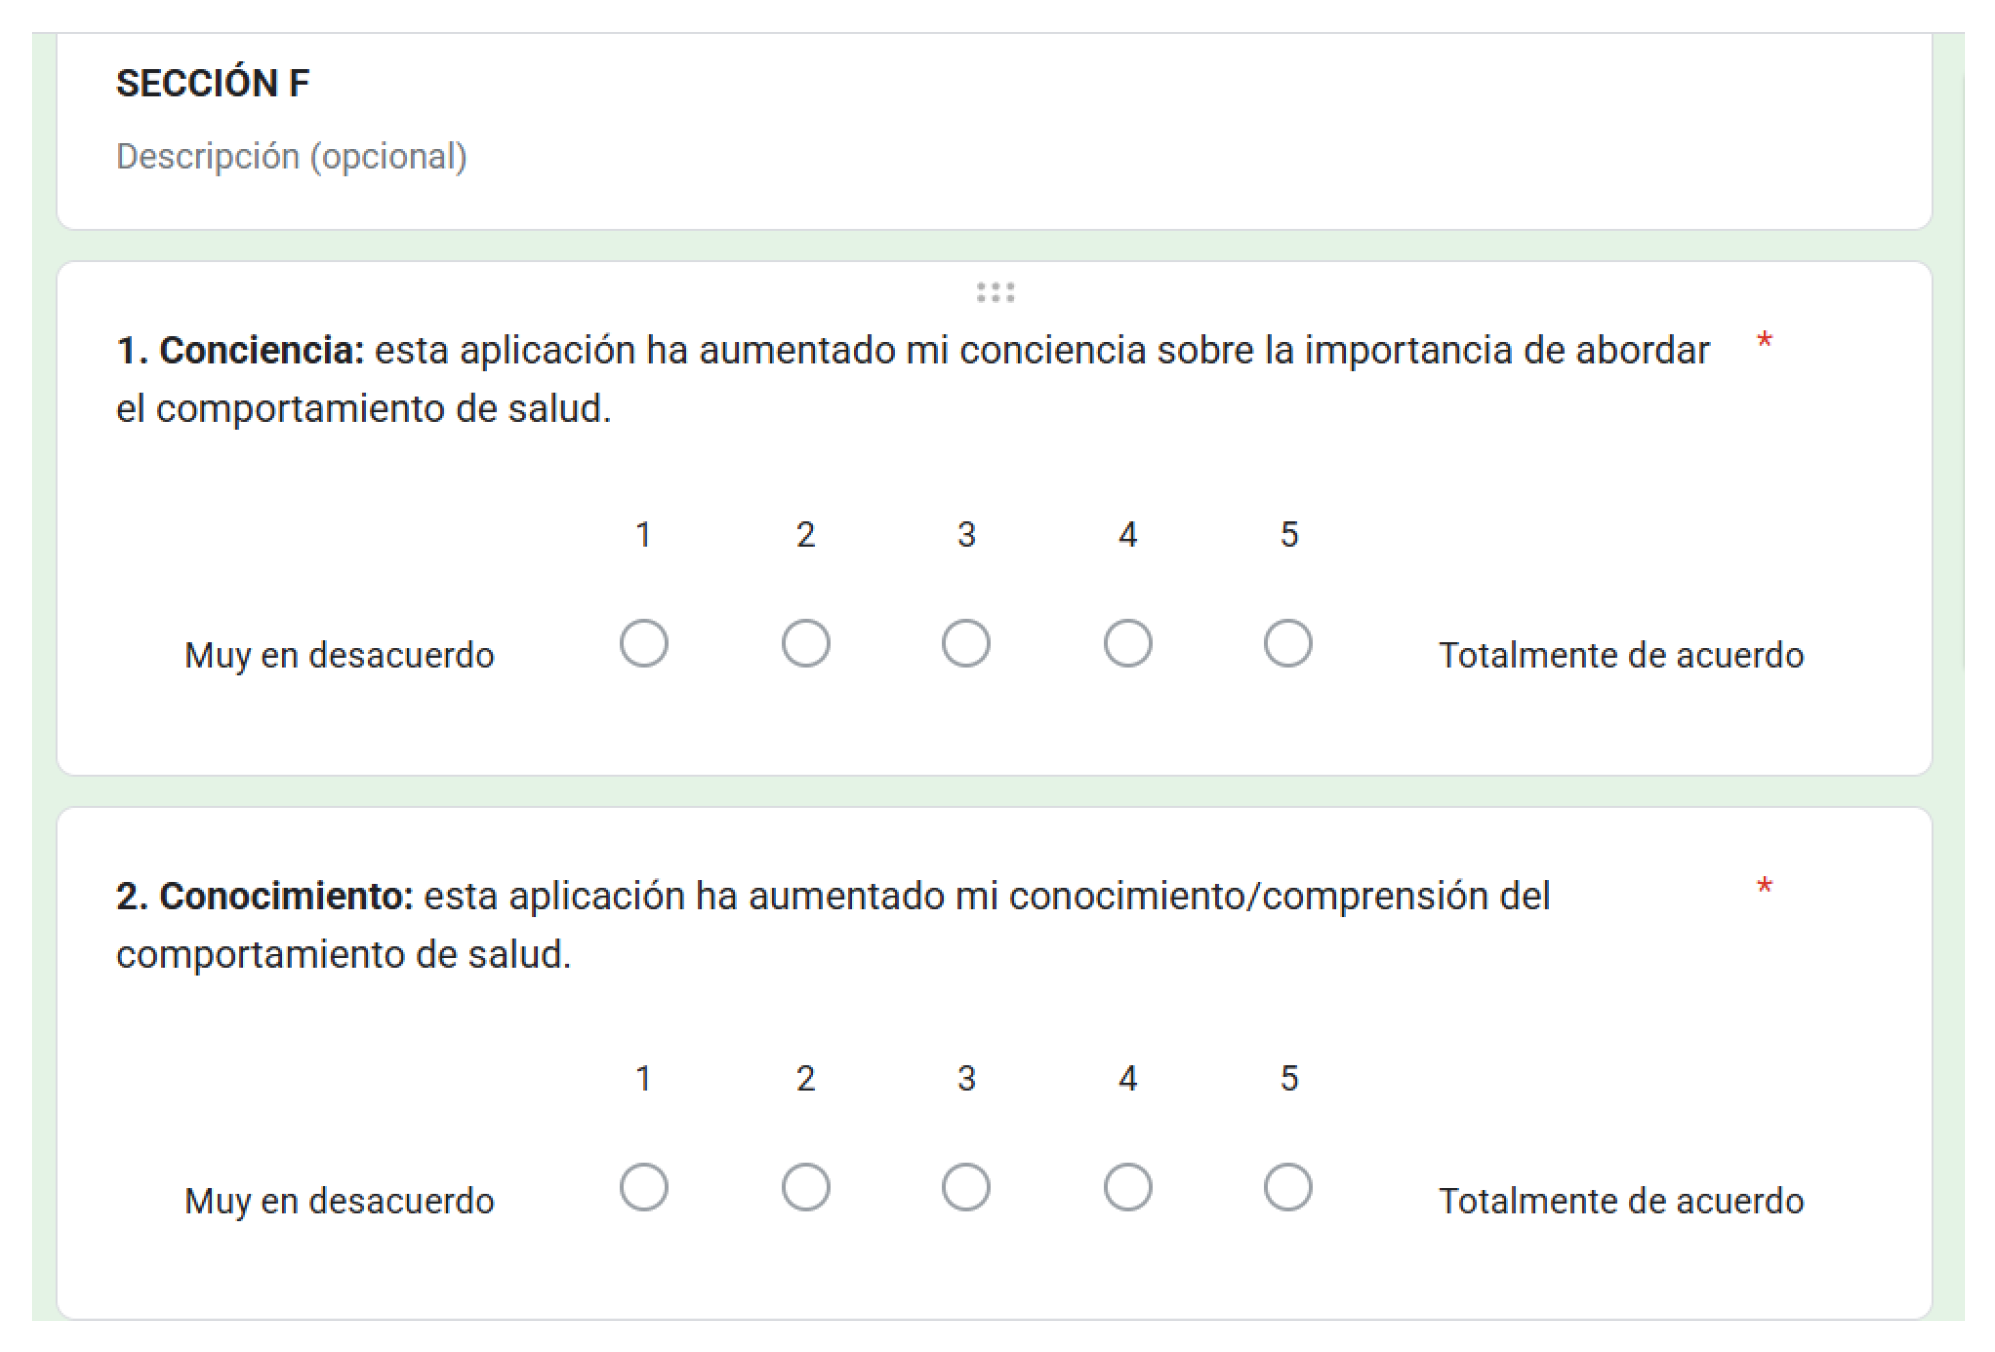Click the red required asterisk of question 1
The width and height of the screenshot is (1995, 1352).
[x=1764, y=342]
